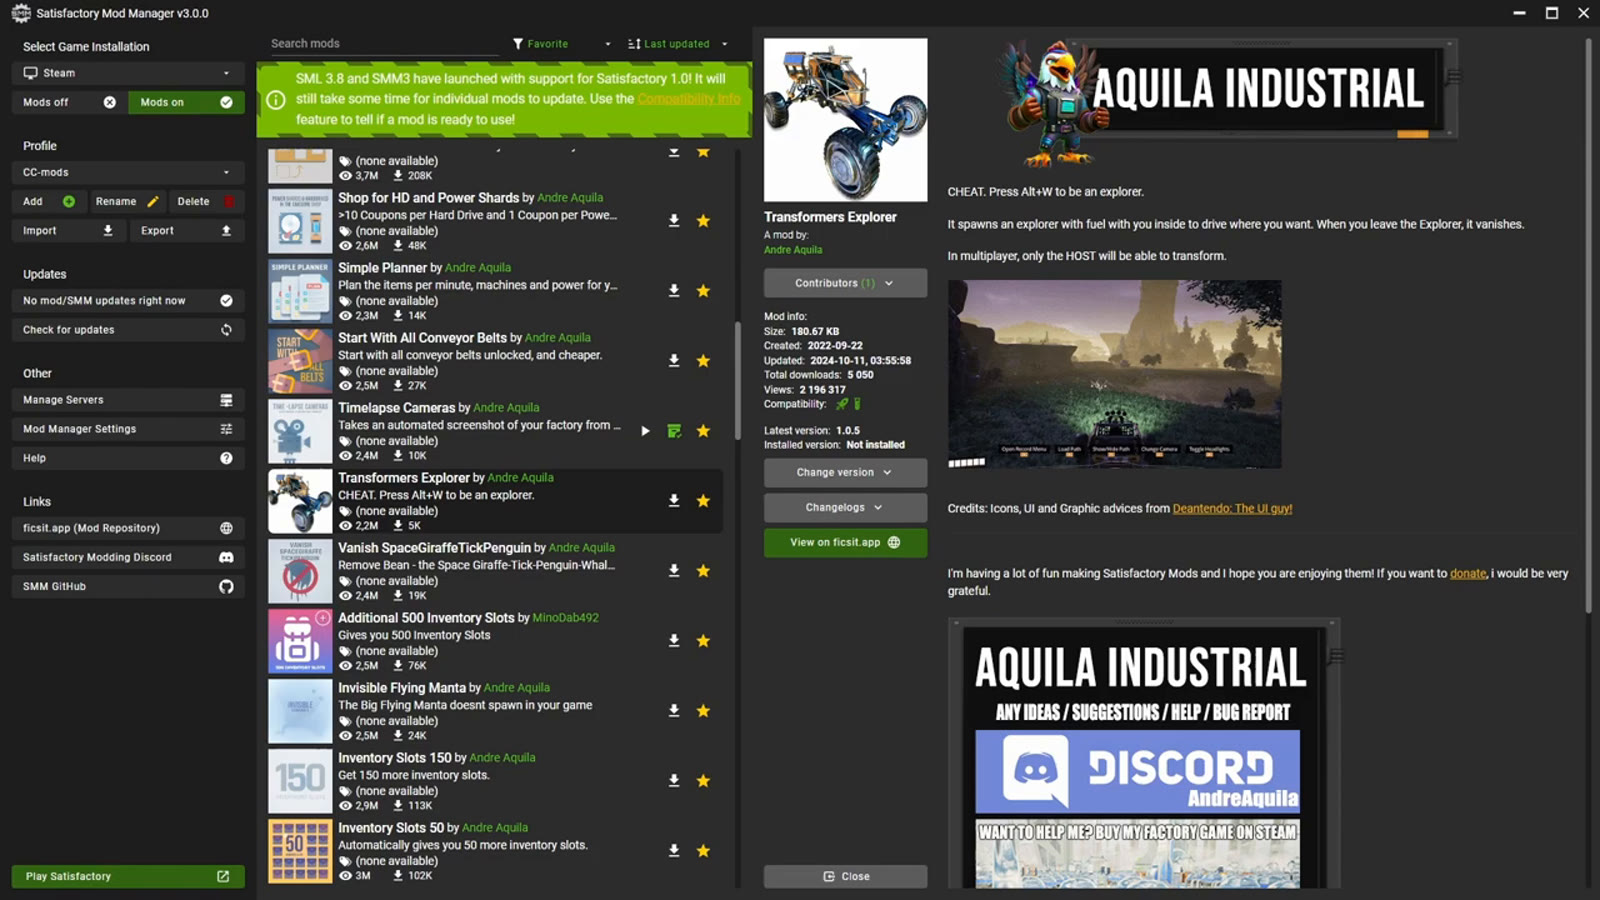This screenshot has width=1600, height=900.
Task: Download the Transformers Explorer mod
Action: [674, 501]
